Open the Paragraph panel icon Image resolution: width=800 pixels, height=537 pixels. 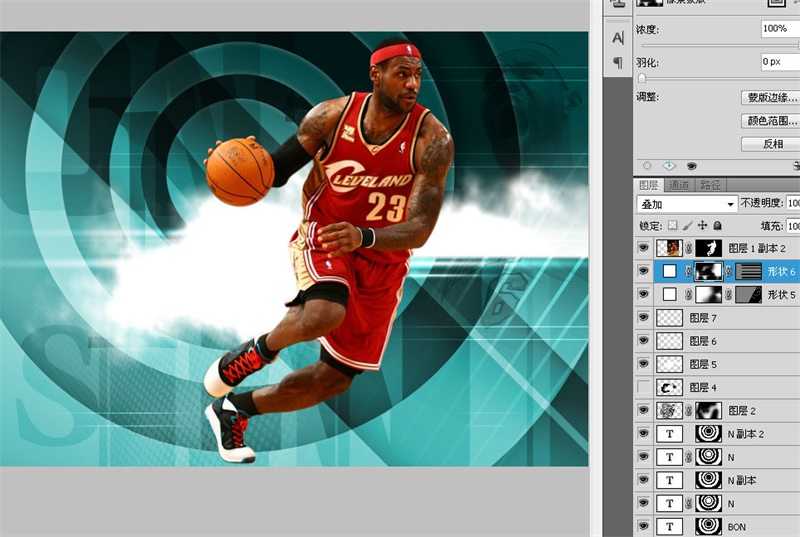(617, 62)
